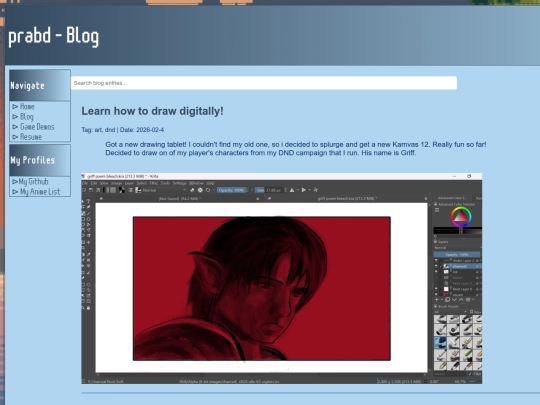This screenshot has width=540, height=405.
Task: Click the add layer plus icon
Action: coord(437,300)
